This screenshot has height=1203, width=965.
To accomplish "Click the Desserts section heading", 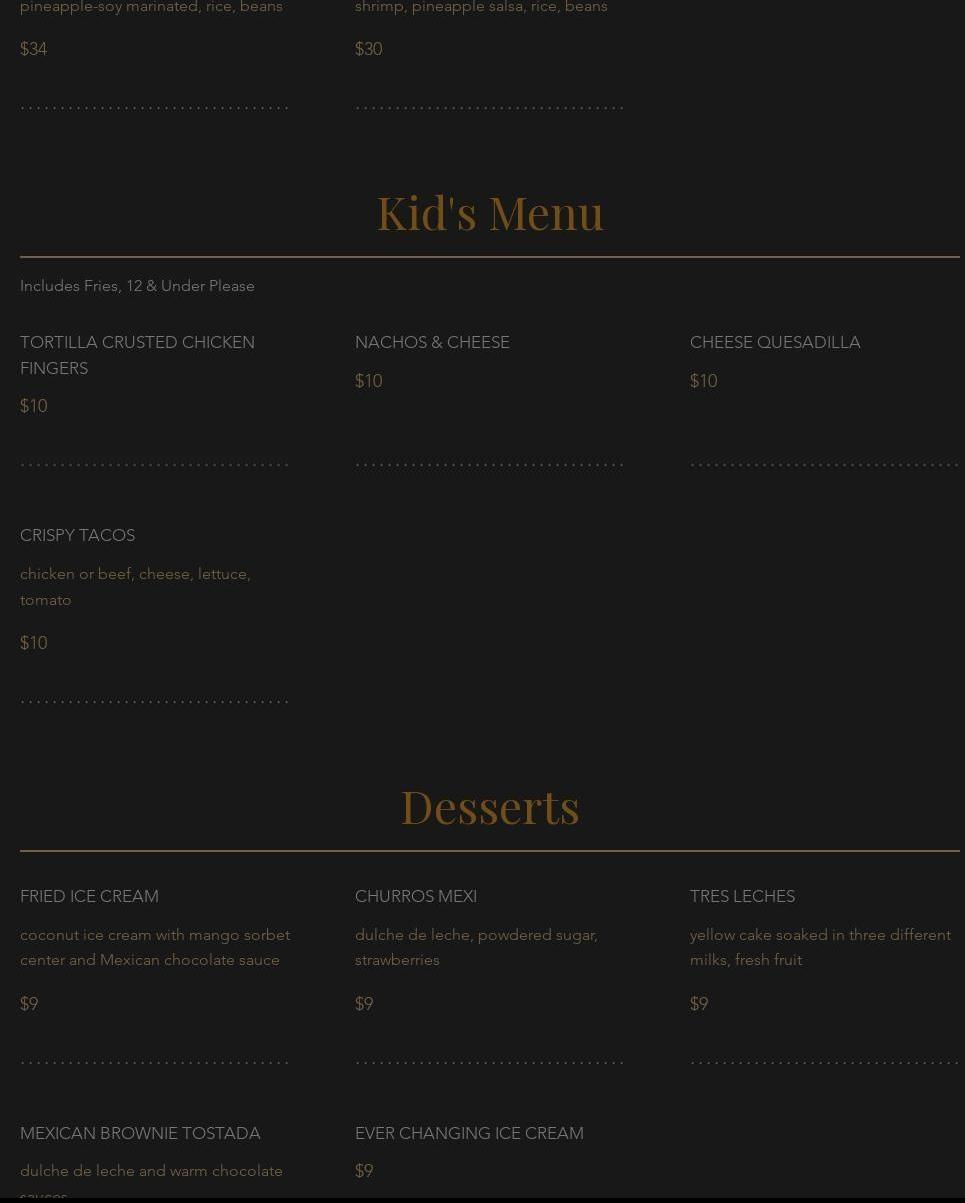I will [490, 806].
